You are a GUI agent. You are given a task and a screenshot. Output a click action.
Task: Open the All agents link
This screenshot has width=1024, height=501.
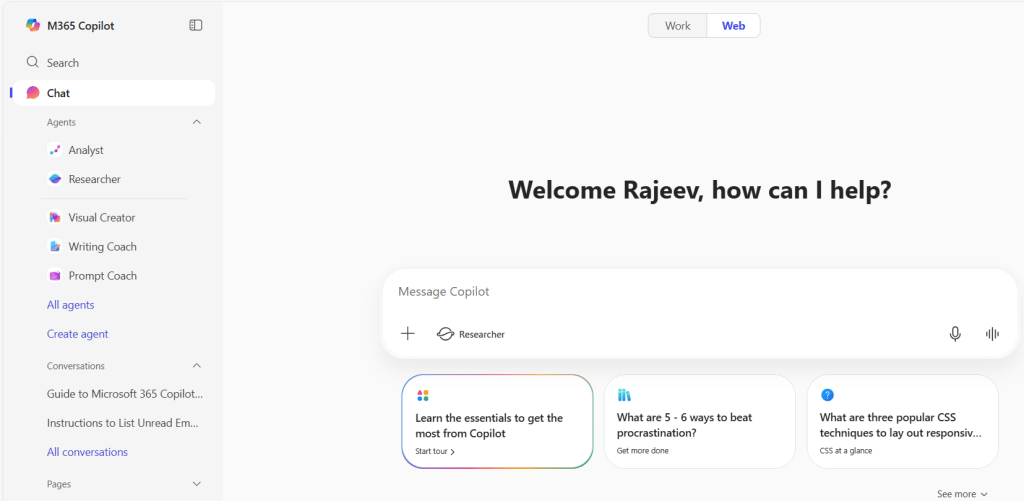click(x=70, y=305)
